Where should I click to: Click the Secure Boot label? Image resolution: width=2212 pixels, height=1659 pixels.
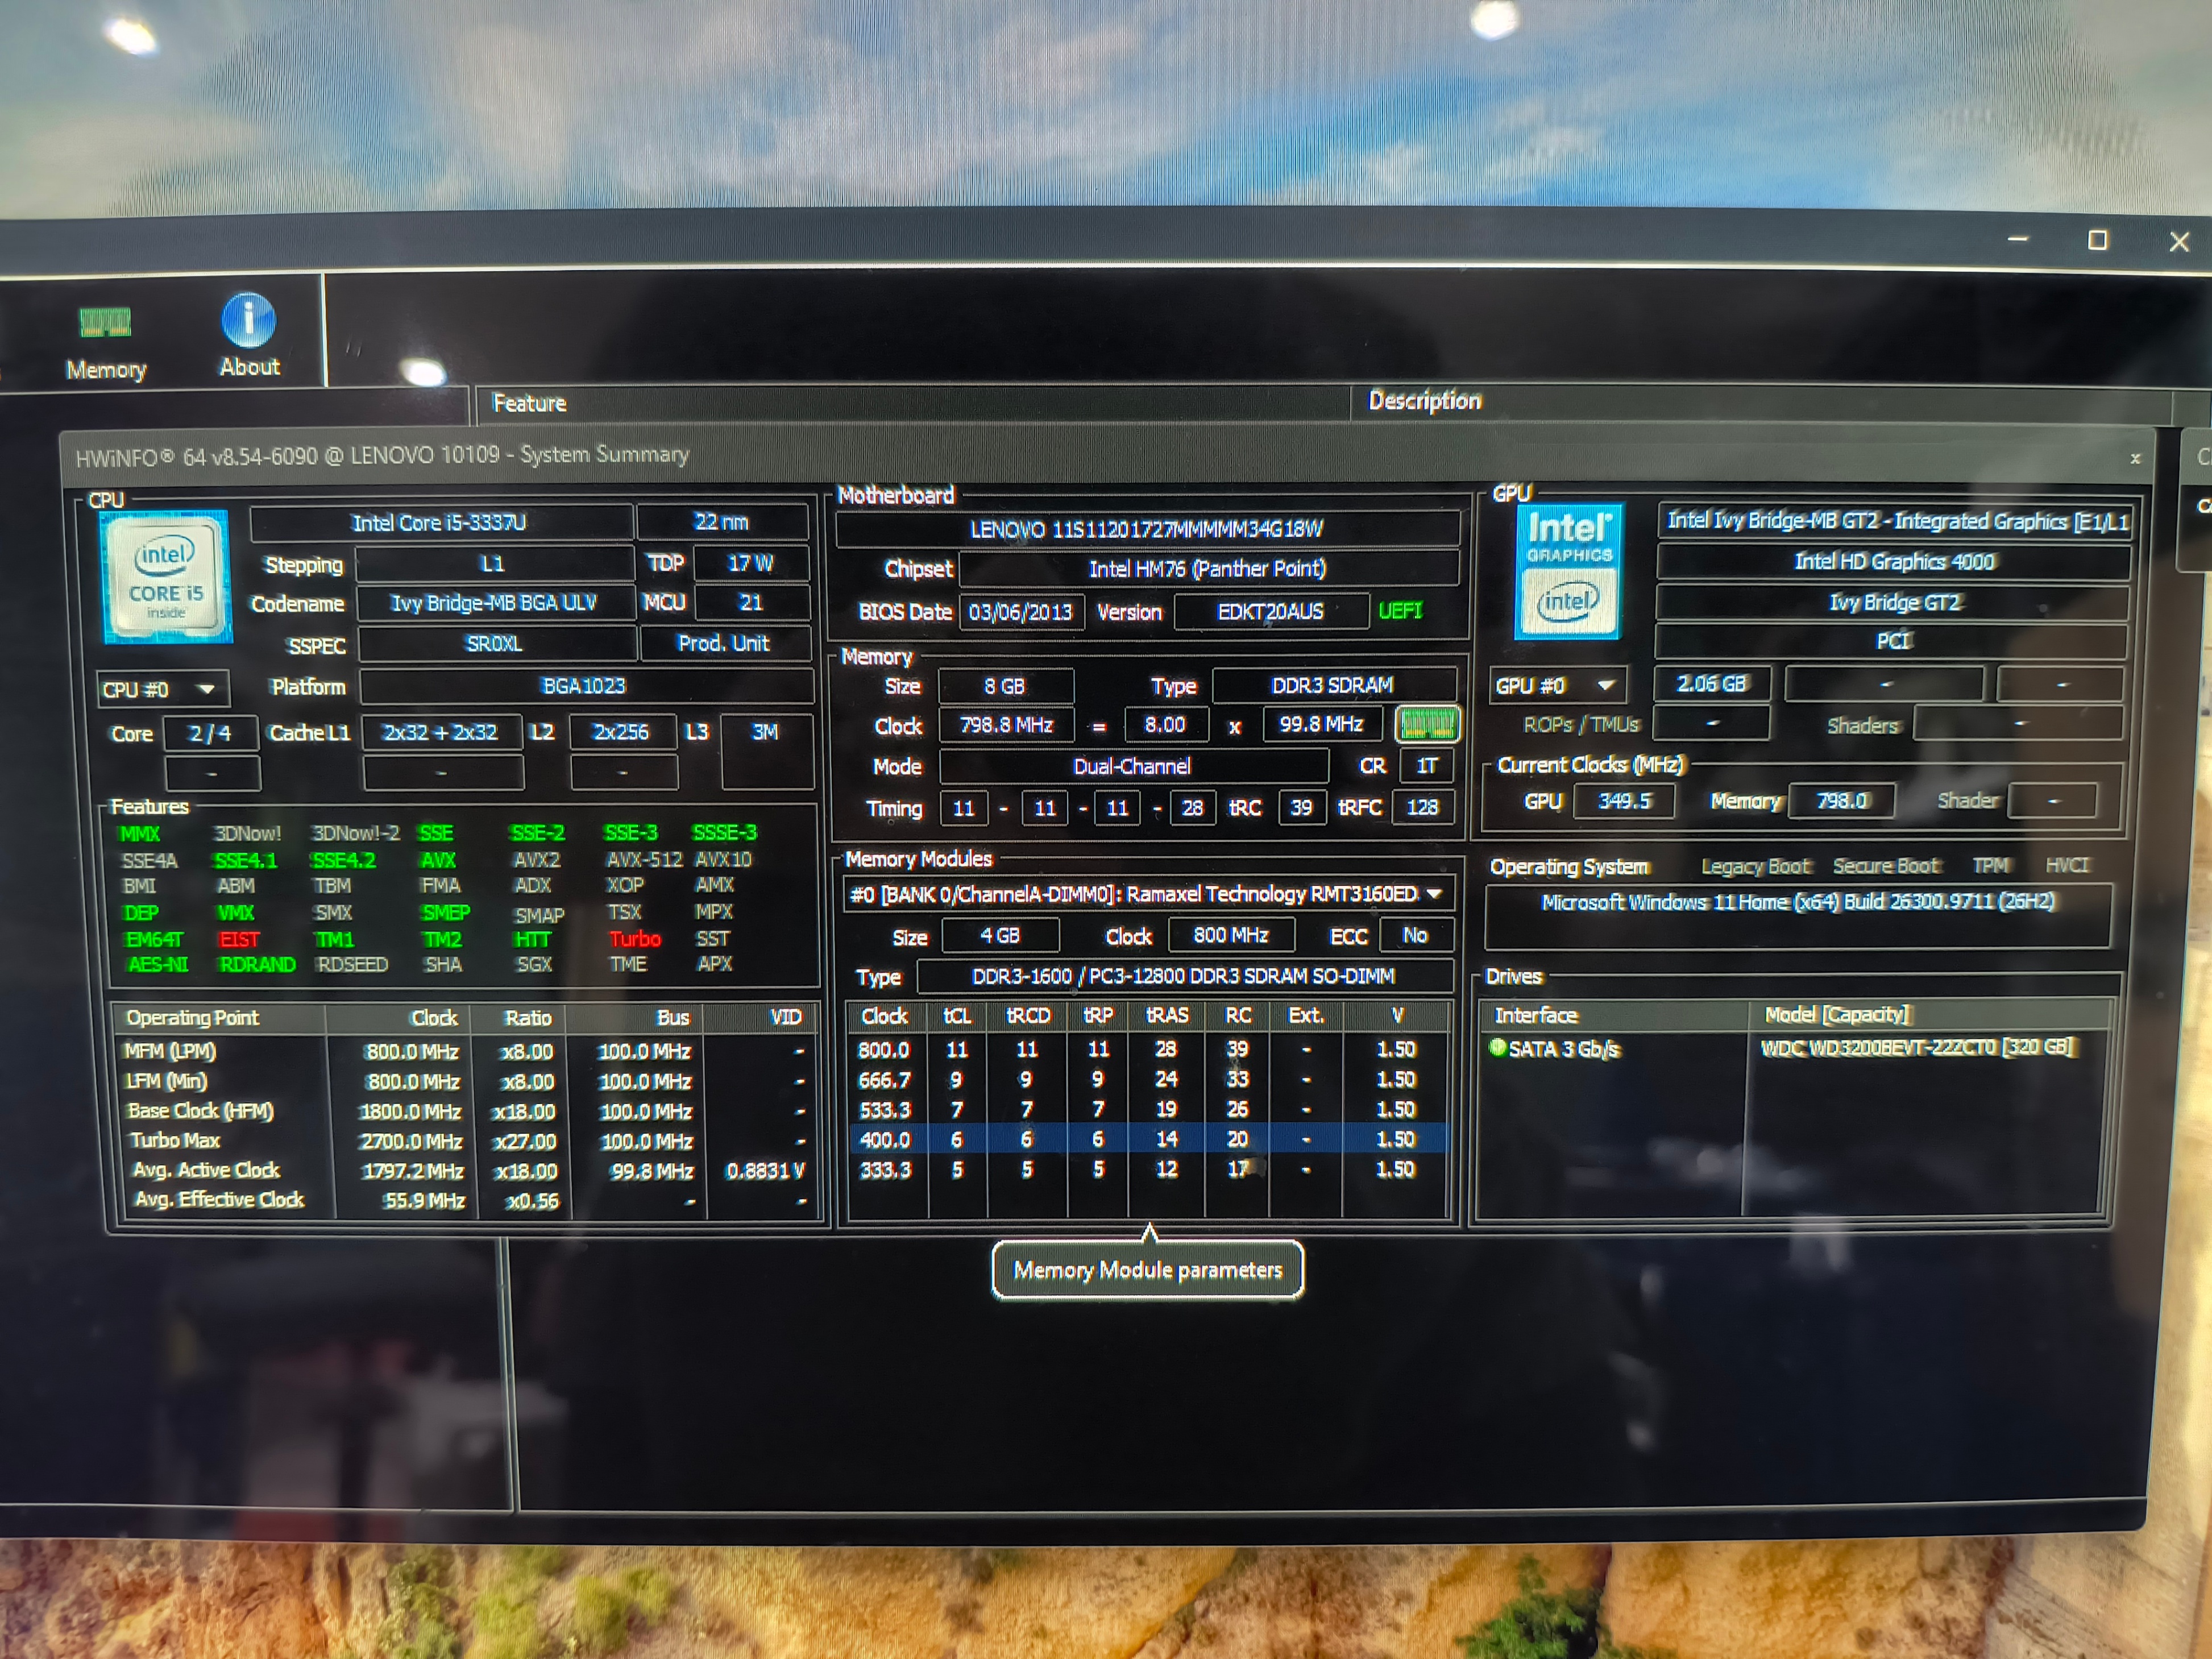1886,866
